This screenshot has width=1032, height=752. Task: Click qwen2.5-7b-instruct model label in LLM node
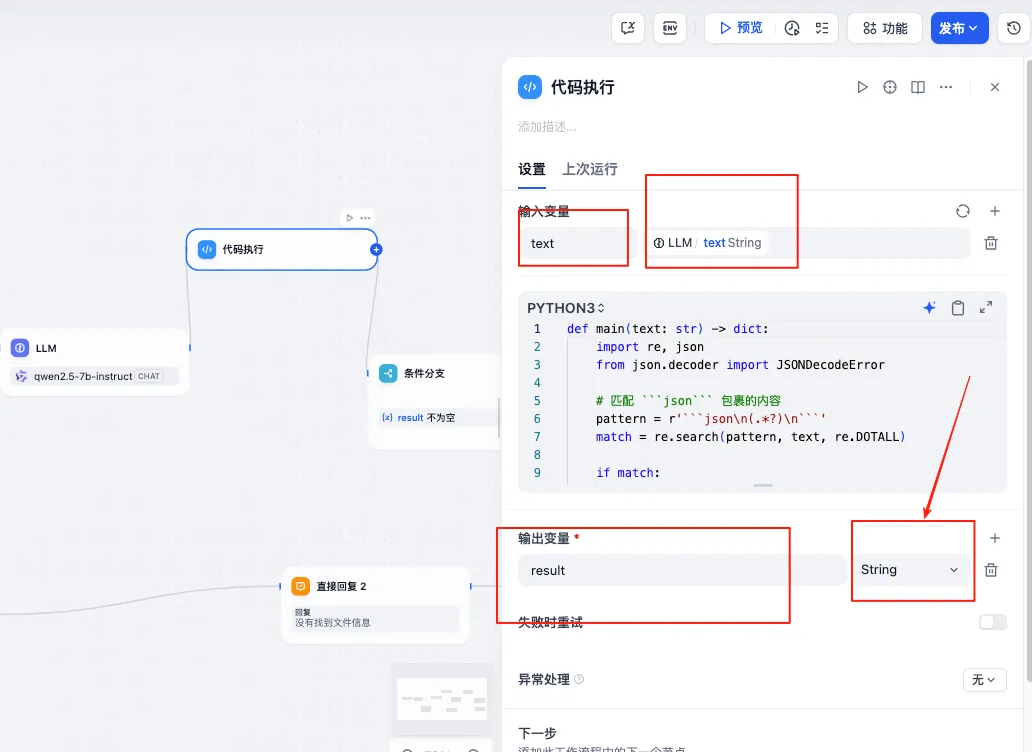(83, 376)
